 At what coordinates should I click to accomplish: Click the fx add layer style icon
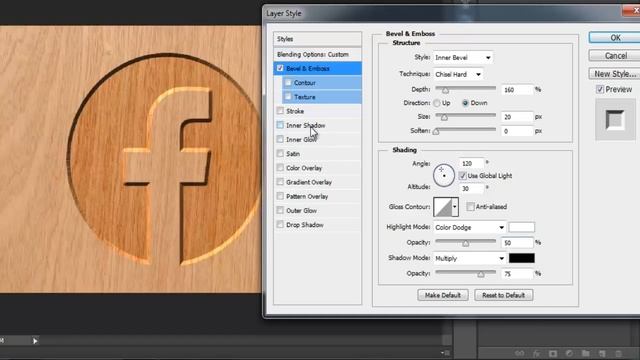click(x=536, y=353)
